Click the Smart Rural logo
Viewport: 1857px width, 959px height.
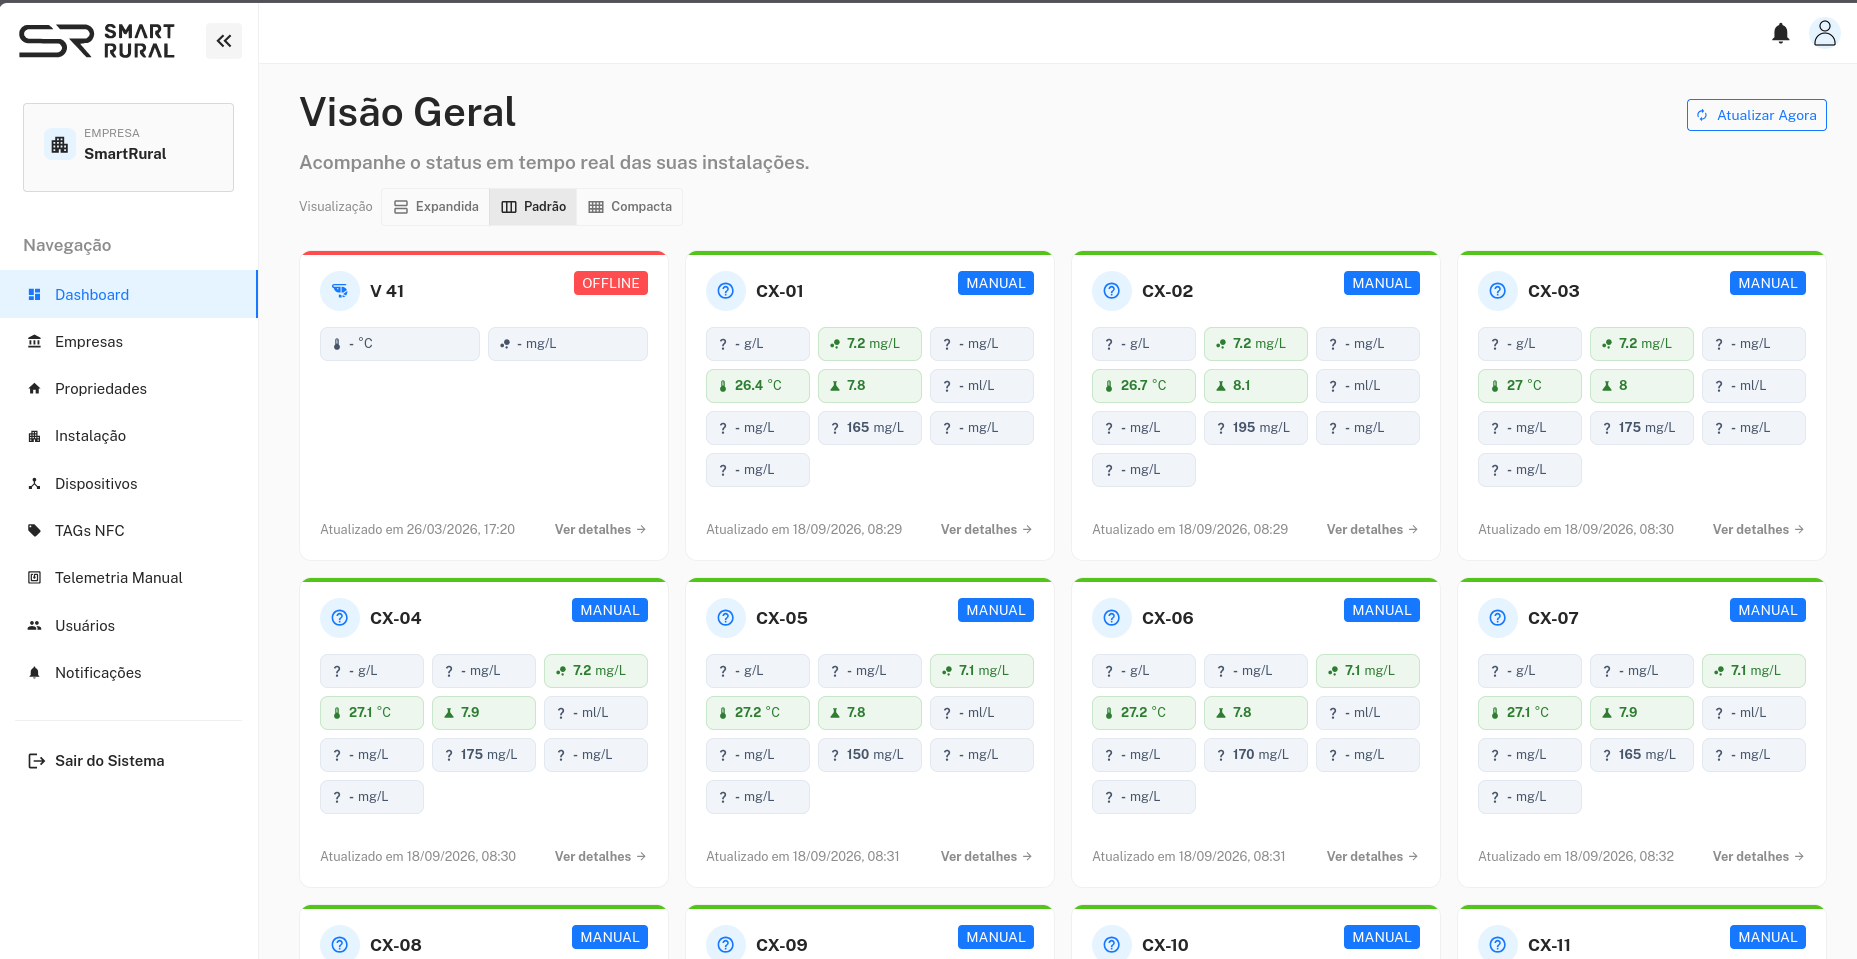(97, 41)
